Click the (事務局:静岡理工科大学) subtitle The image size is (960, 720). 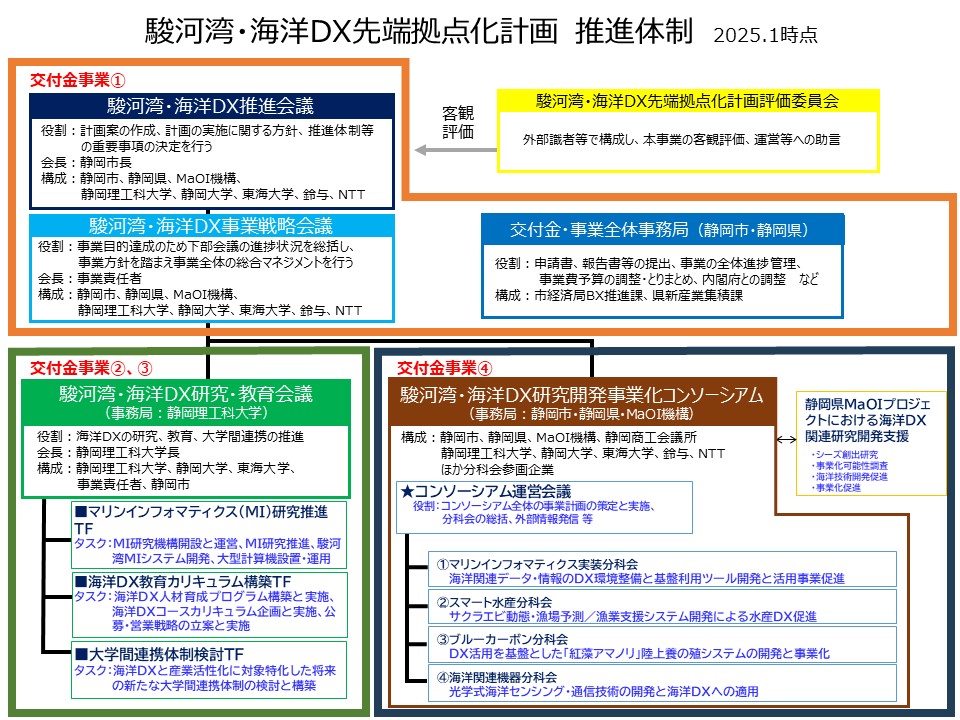click(186, 413)
